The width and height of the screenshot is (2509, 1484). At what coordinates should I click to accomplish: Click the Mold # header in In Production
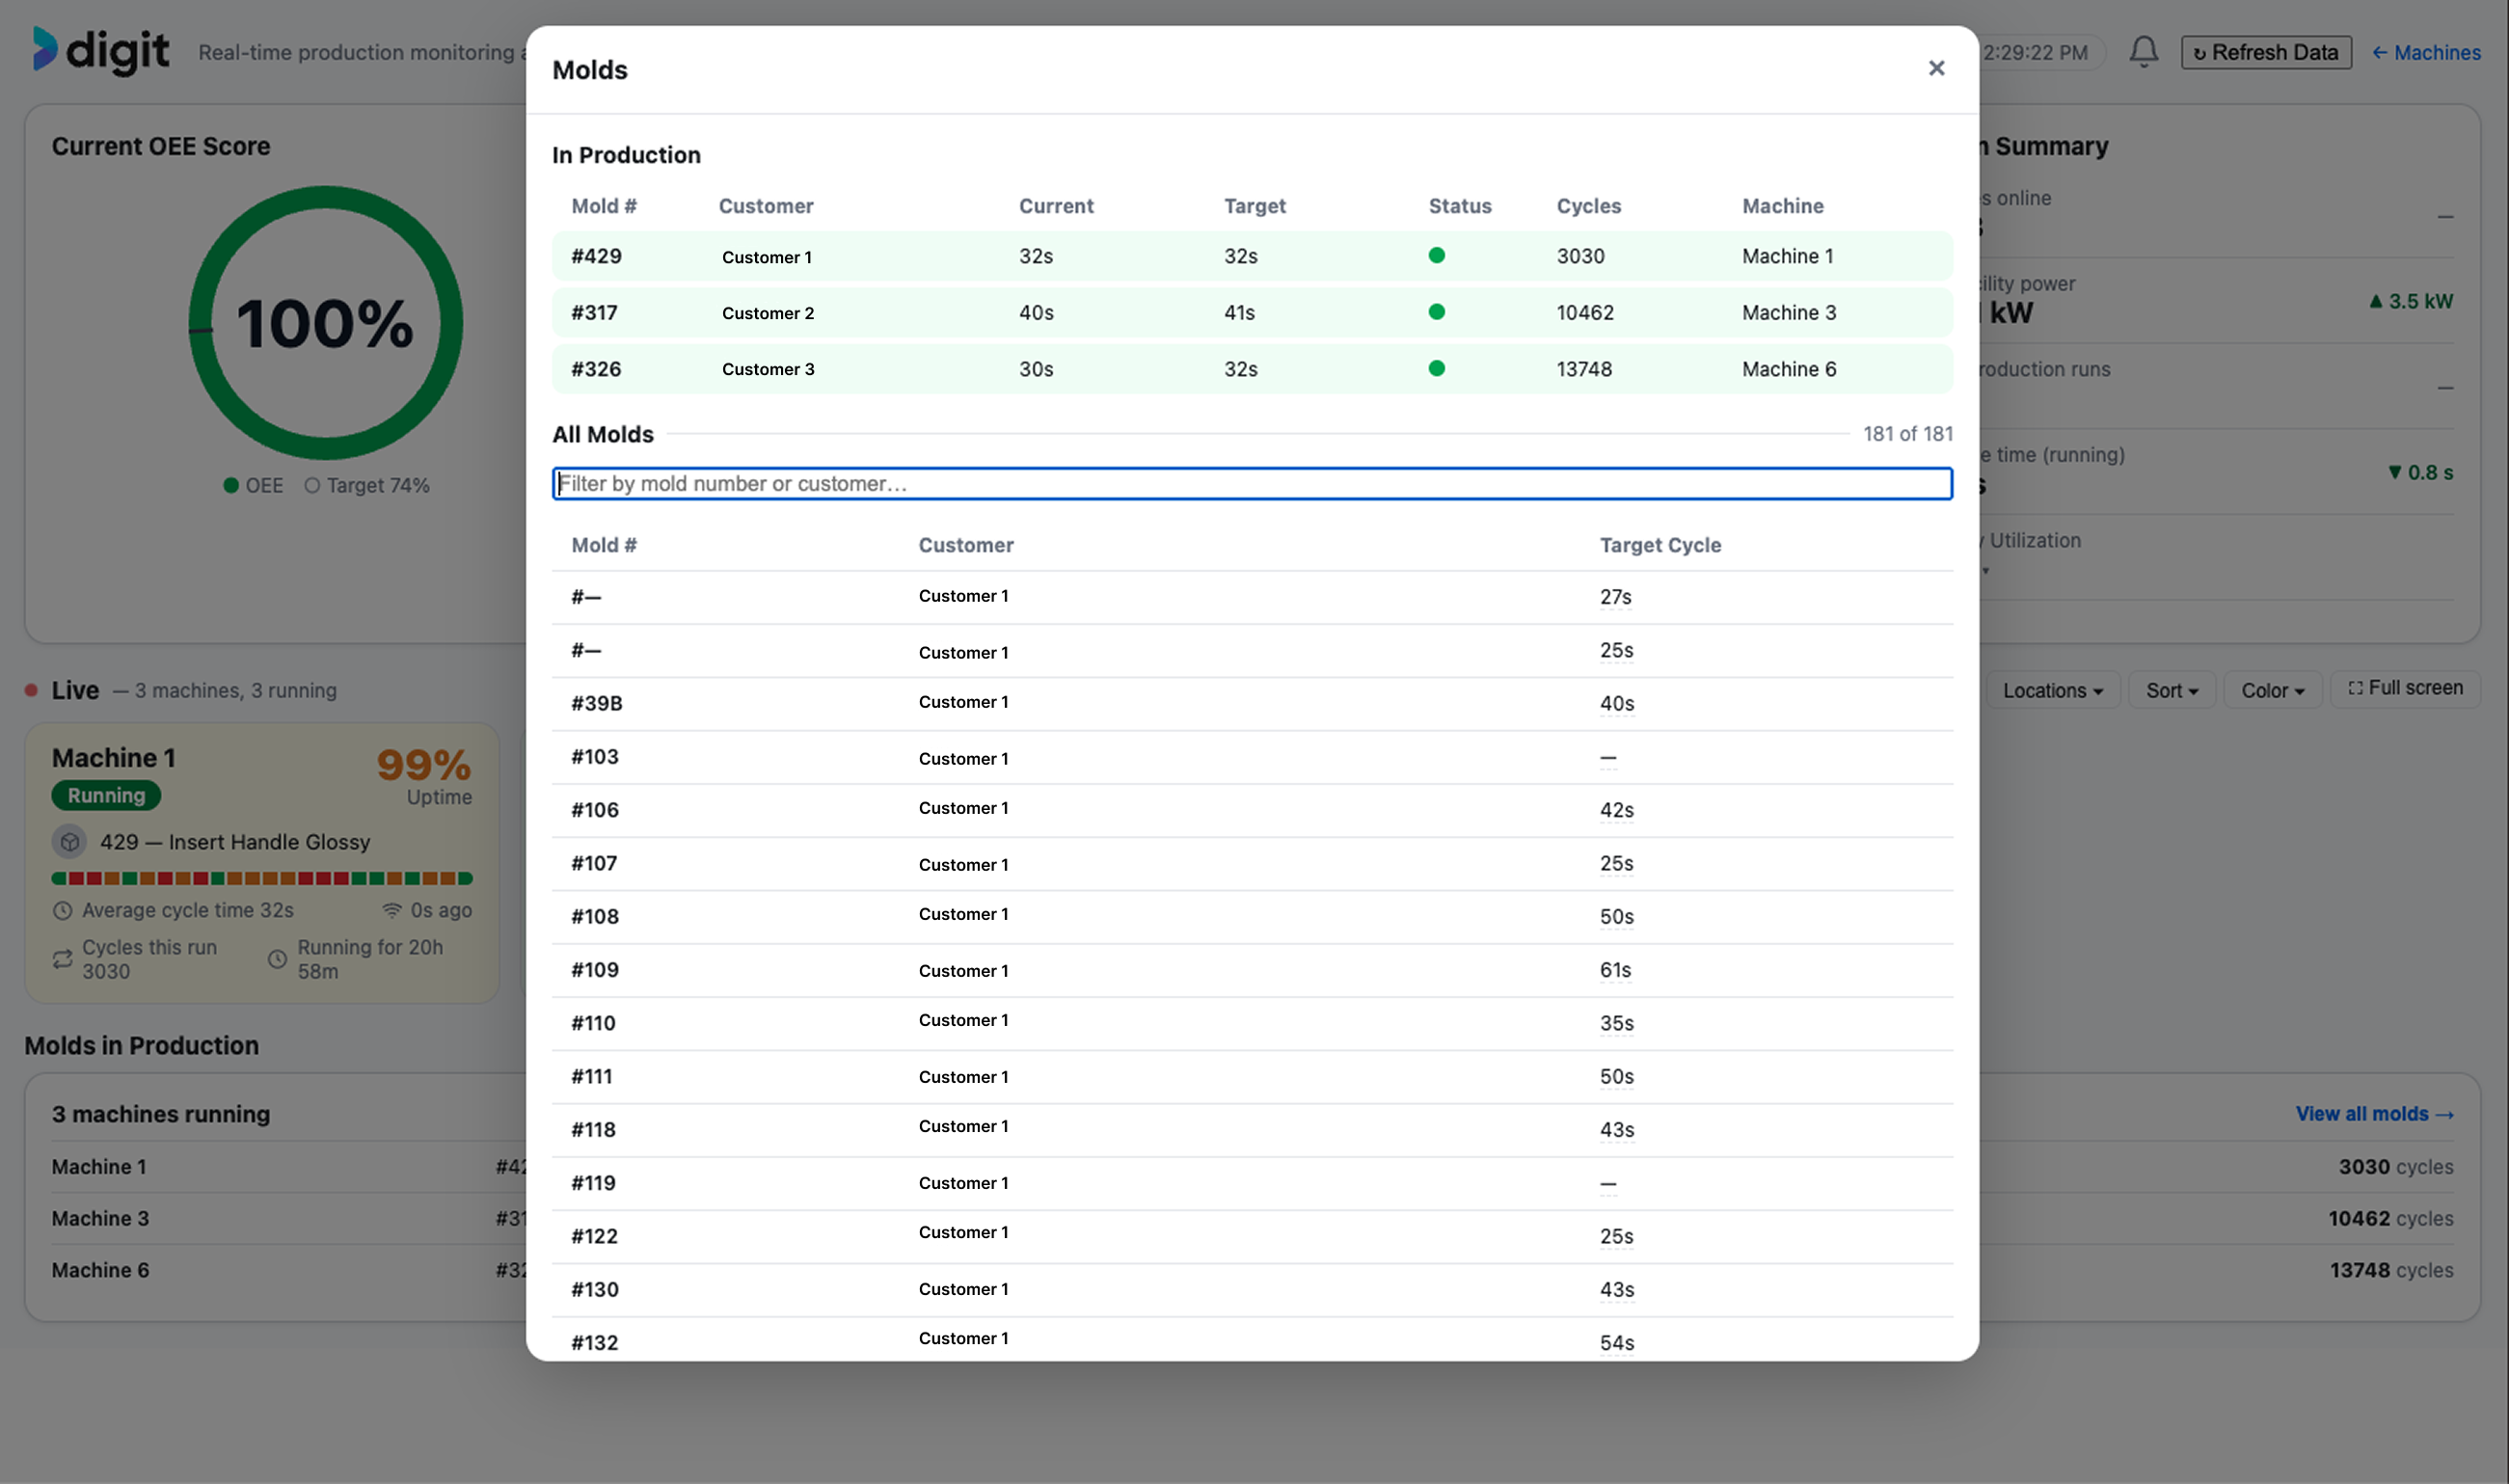[604, 206]
